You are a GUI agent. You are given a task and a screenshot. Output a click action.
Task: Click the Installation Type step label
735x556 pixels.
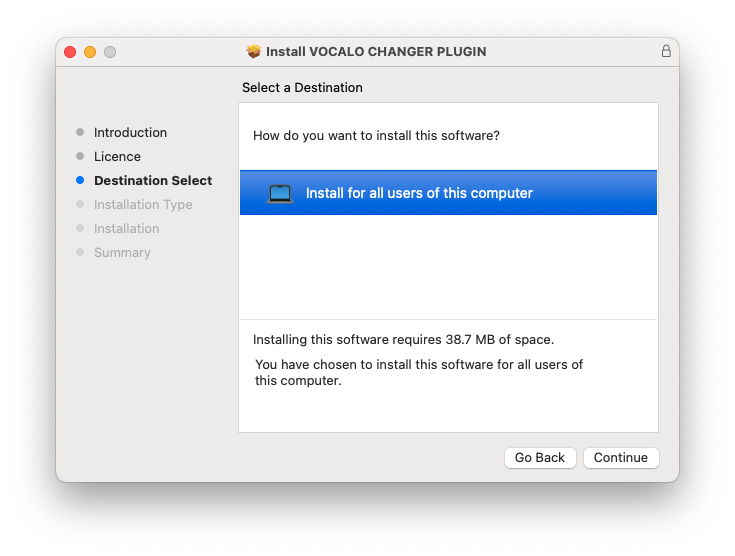[x=143, y=204]
